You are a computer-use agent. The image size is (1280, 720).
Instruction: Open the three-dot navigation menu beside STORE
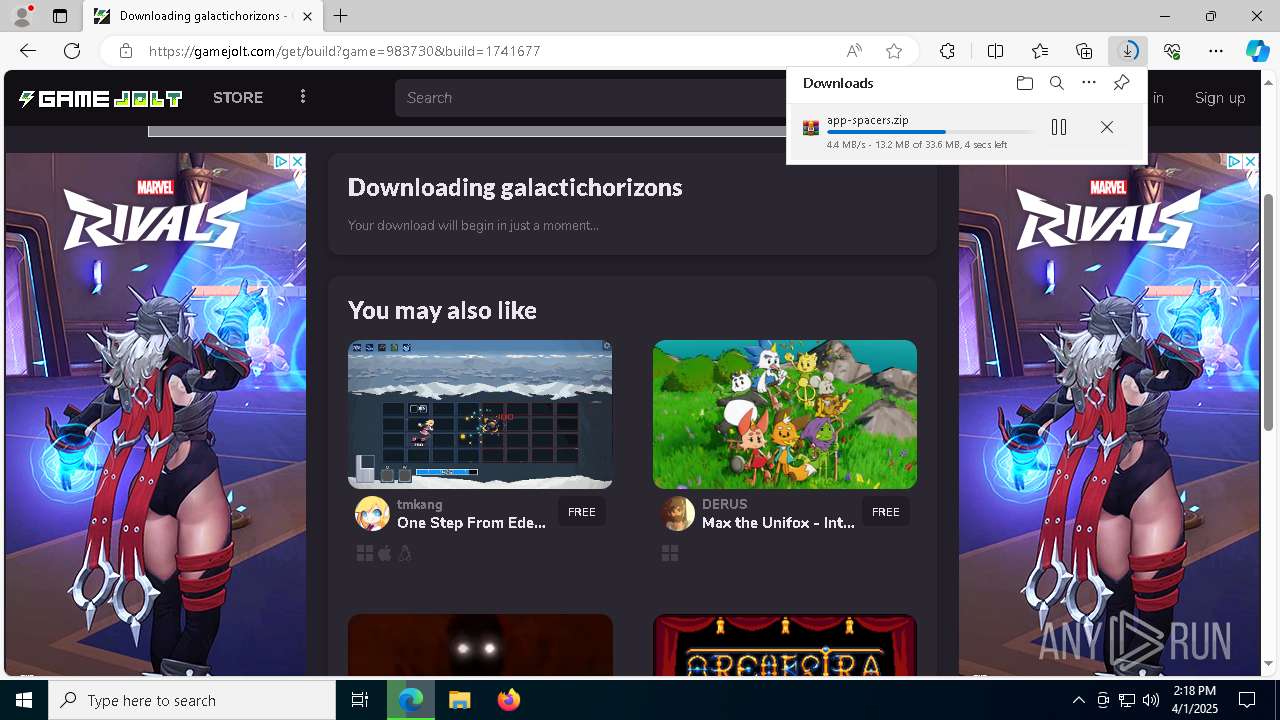(303, 97)
